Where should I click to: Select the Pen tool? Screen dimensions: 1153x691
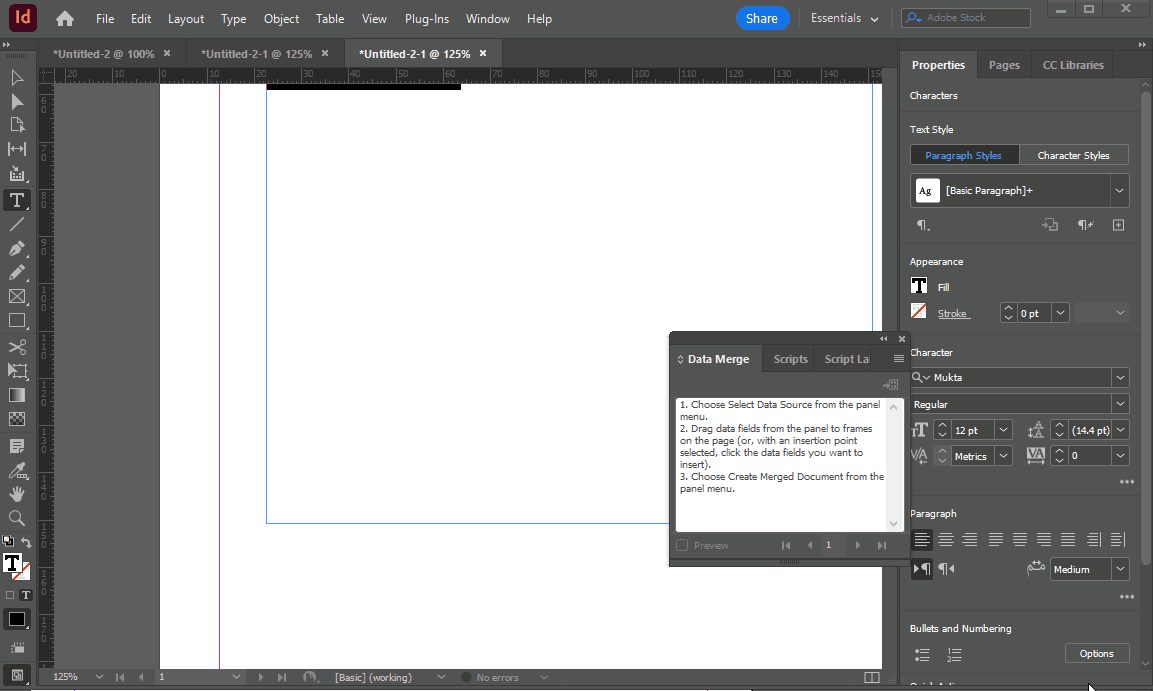point(17,248)
